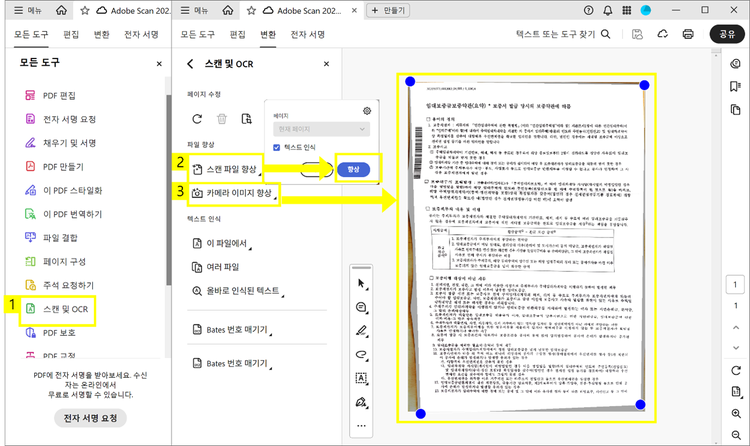
Task: Click 텍스트 또는 도구 찾기 search field
Action: pos(563,34)
